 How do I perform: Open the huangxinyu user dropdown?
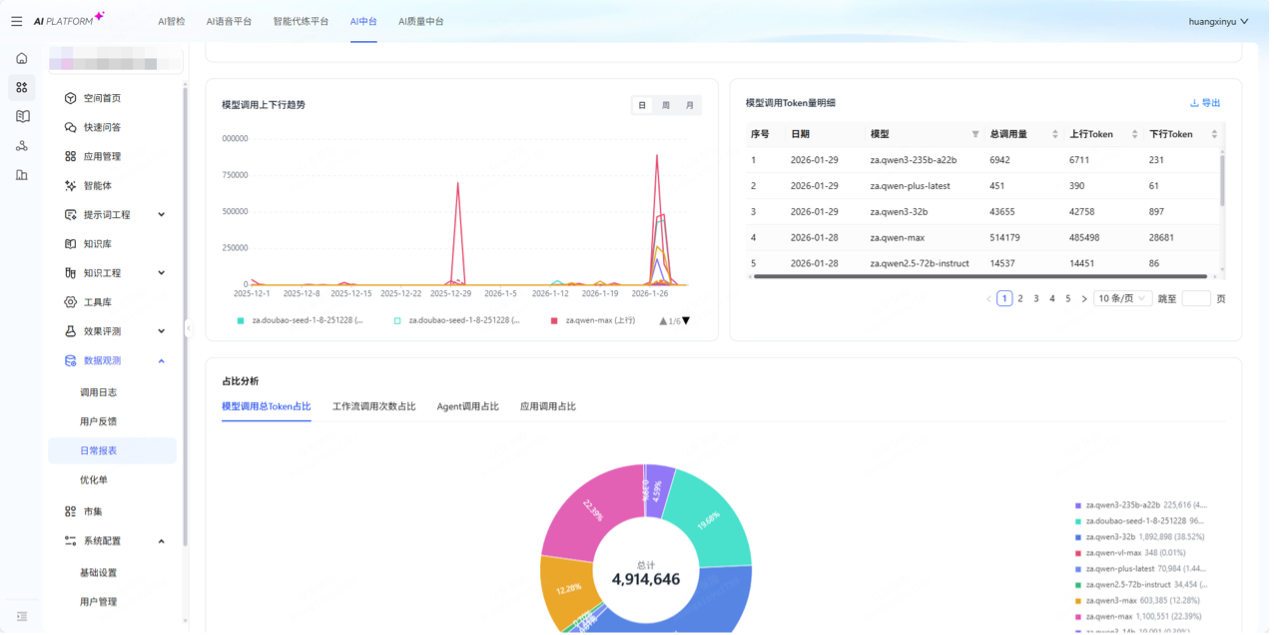click(x=1218, y=21)
